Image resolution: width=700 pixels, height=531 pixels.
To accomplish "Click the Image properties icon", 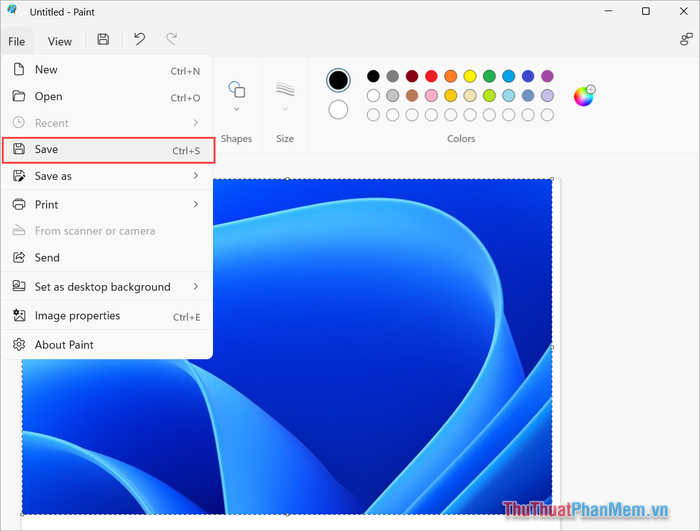I will point(19,315).
